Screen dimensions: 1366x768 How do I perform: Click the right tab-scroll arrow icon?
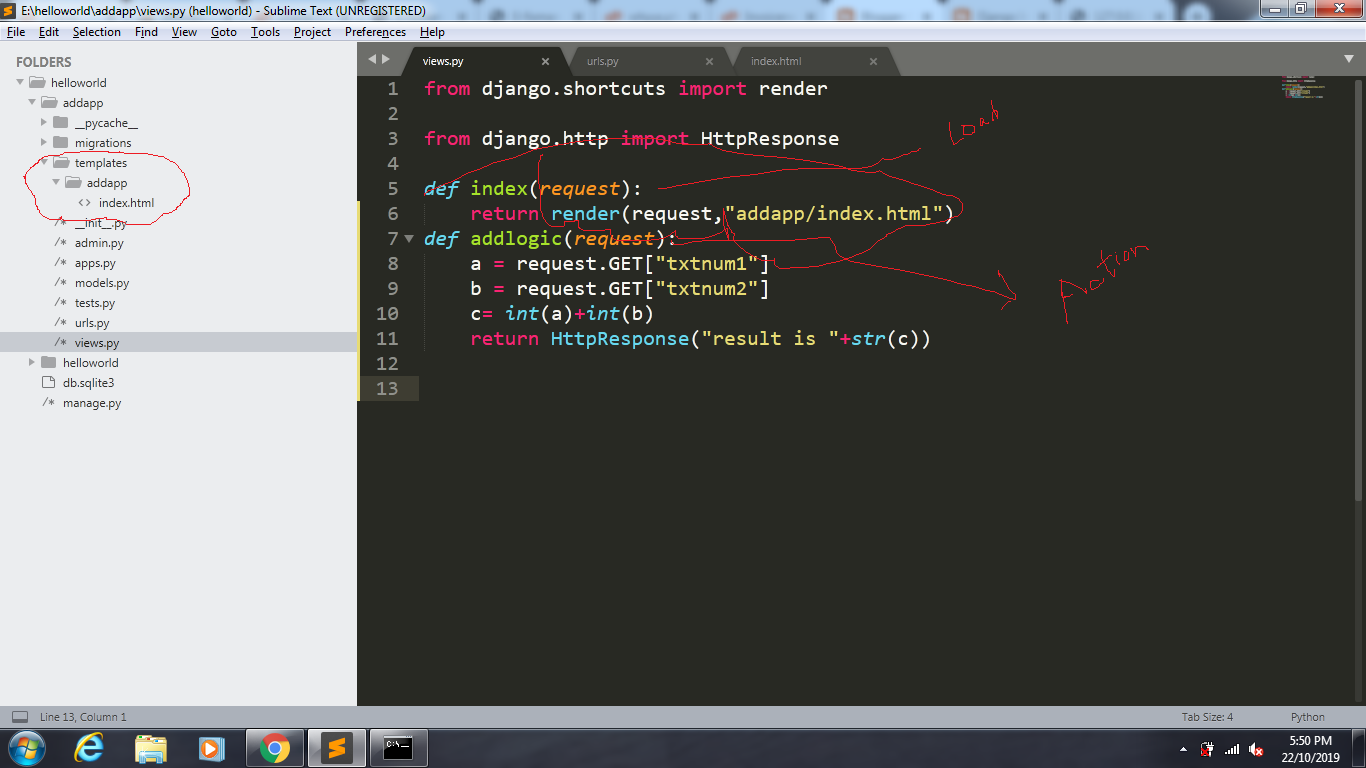pos(385,59)
